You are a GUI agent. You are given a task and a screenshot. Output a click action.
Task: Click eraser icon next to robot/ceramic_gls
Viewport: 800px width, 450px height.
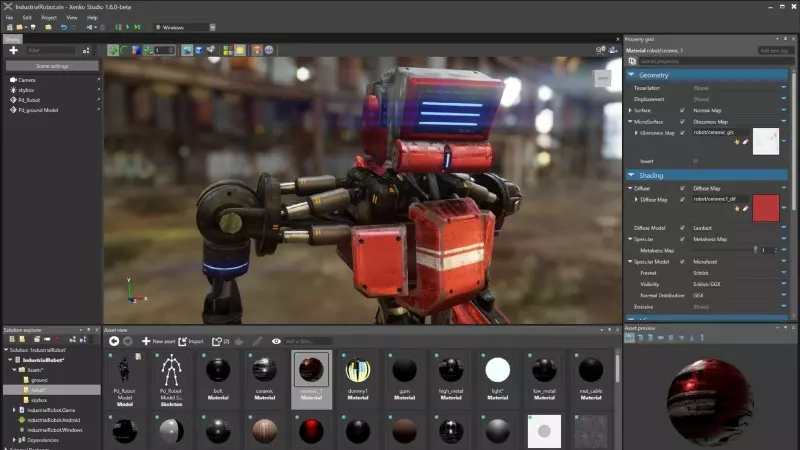(x=745, y=142)
